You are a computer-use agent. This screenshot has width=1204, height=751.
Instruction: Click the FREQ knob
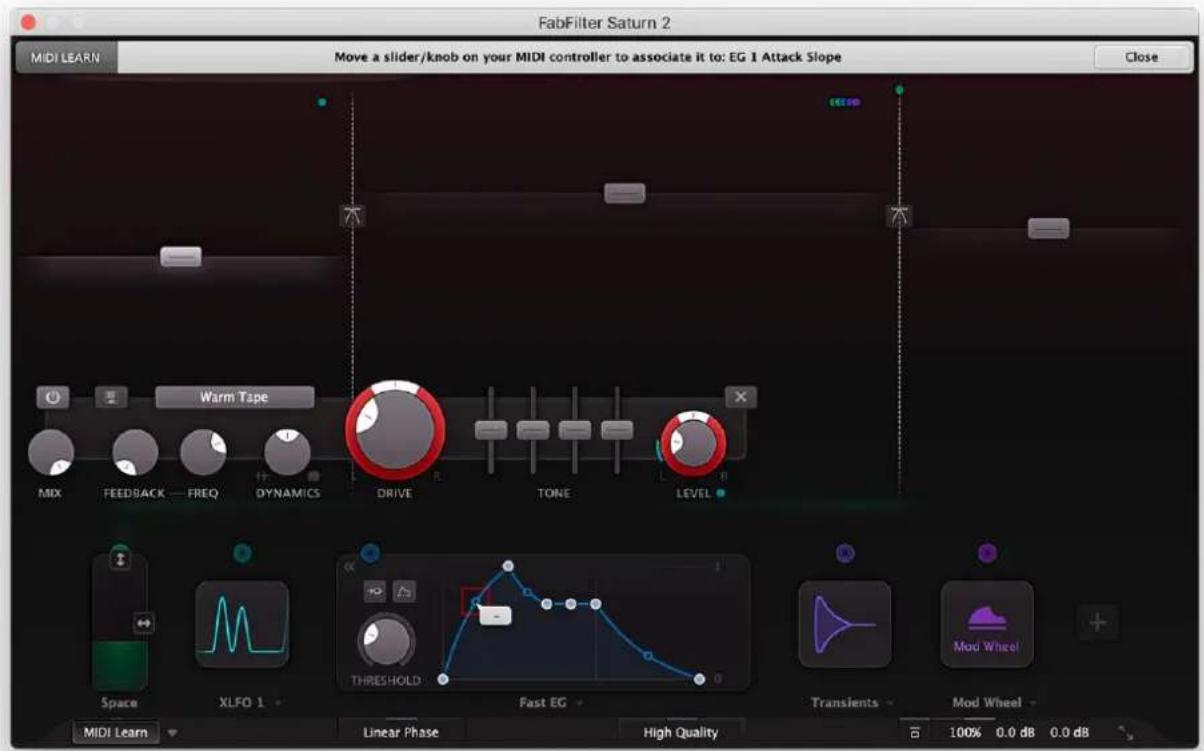pos(203,453)
